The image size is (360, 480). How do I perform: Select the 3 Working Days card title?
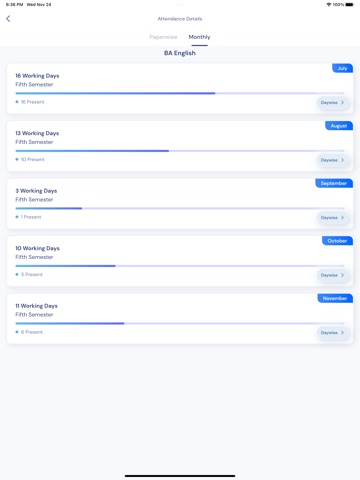36,191
